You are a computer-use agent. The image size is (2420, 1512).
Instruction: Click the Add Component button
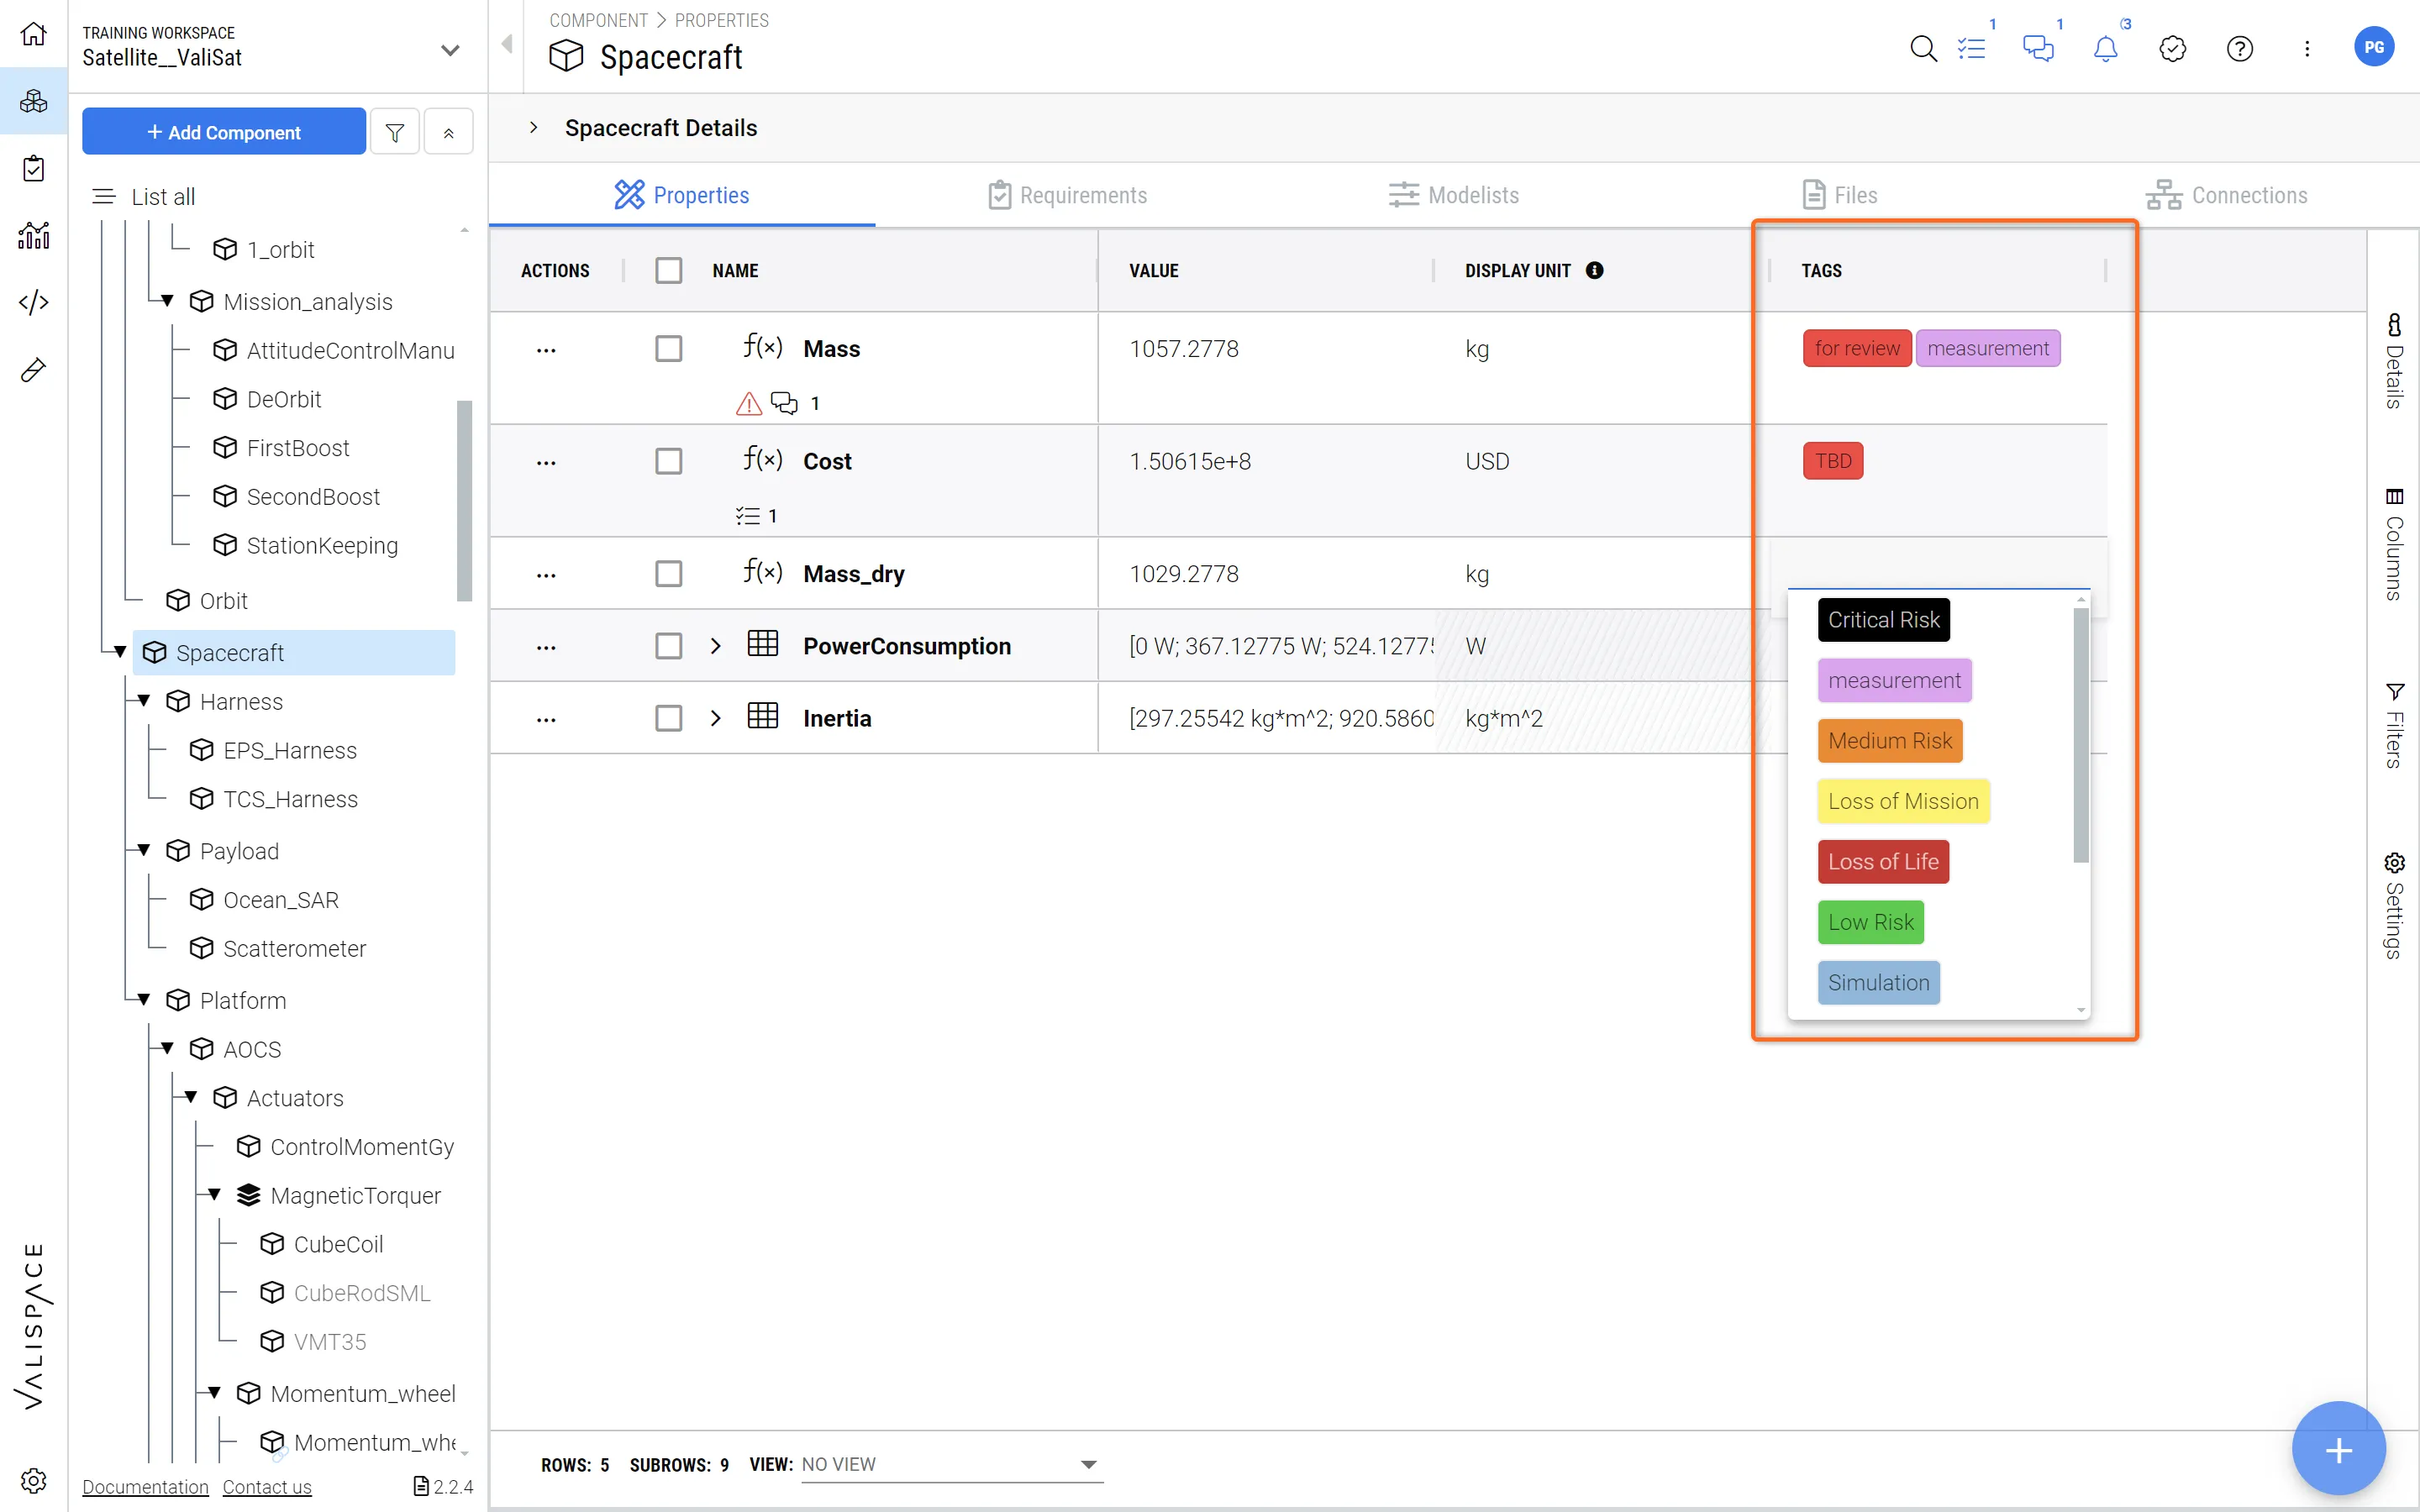click(x=223, y=132)
